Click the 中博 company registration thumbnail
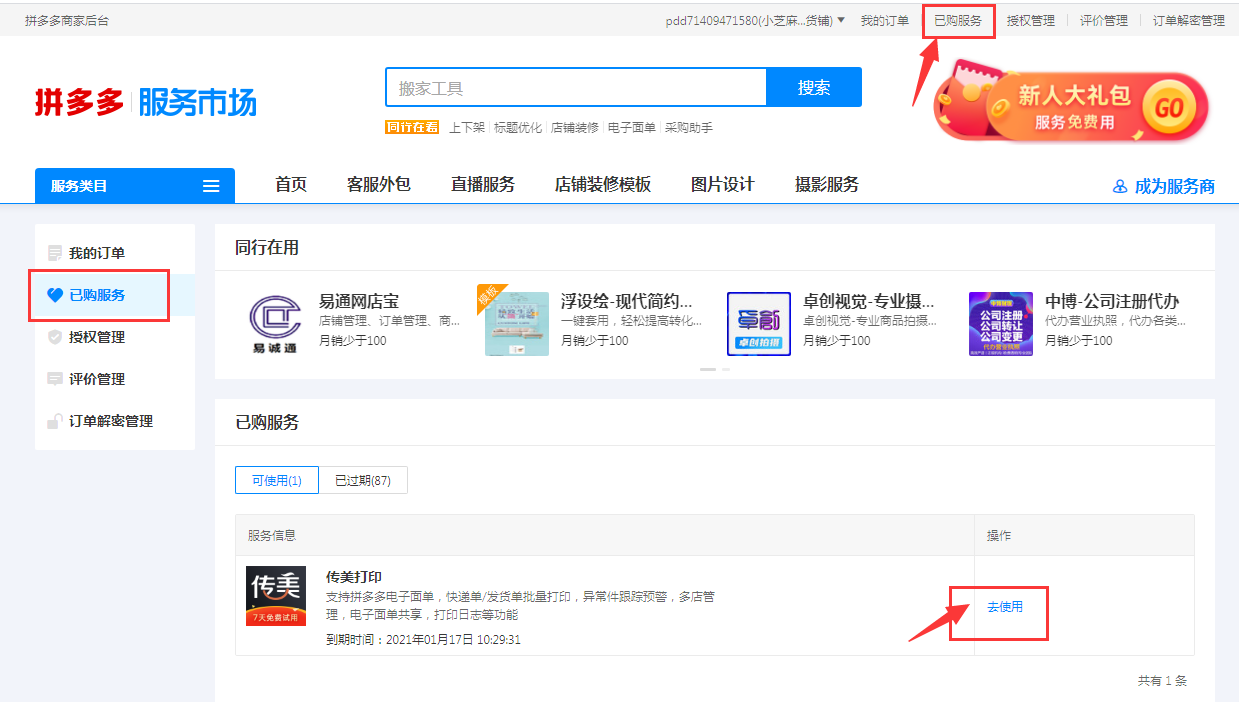 point(1000,323)
